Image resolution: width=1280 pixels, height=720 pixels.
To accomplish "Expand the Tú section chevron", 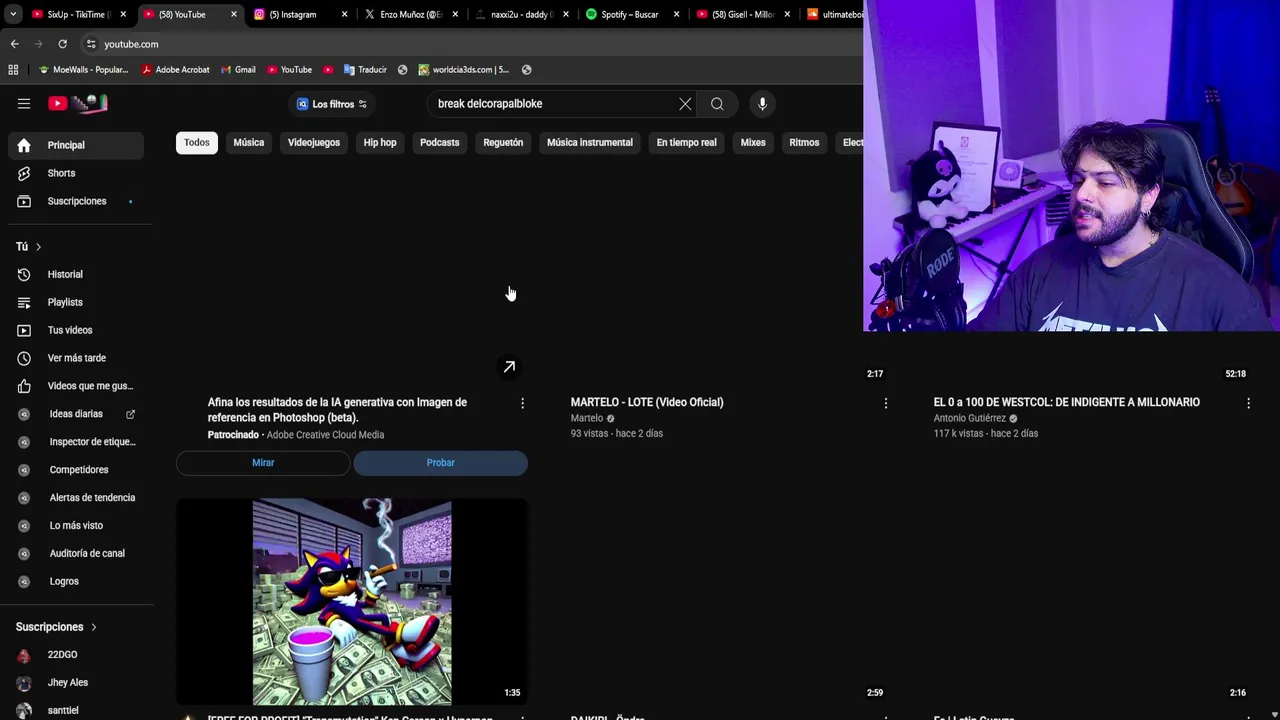I will point(38,247).
